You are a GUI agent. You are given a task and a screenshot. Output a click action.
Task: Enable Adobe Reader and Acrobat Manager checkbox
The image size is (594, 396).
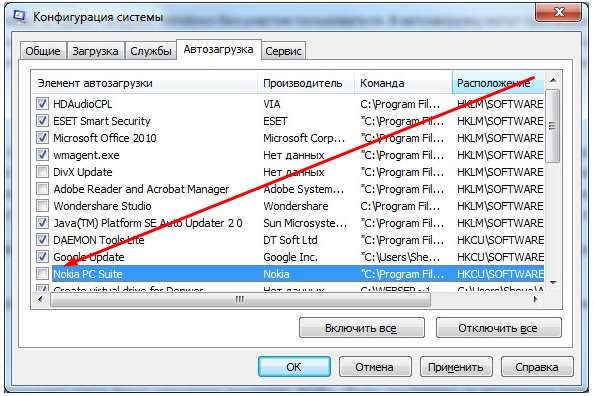(42, 189)
